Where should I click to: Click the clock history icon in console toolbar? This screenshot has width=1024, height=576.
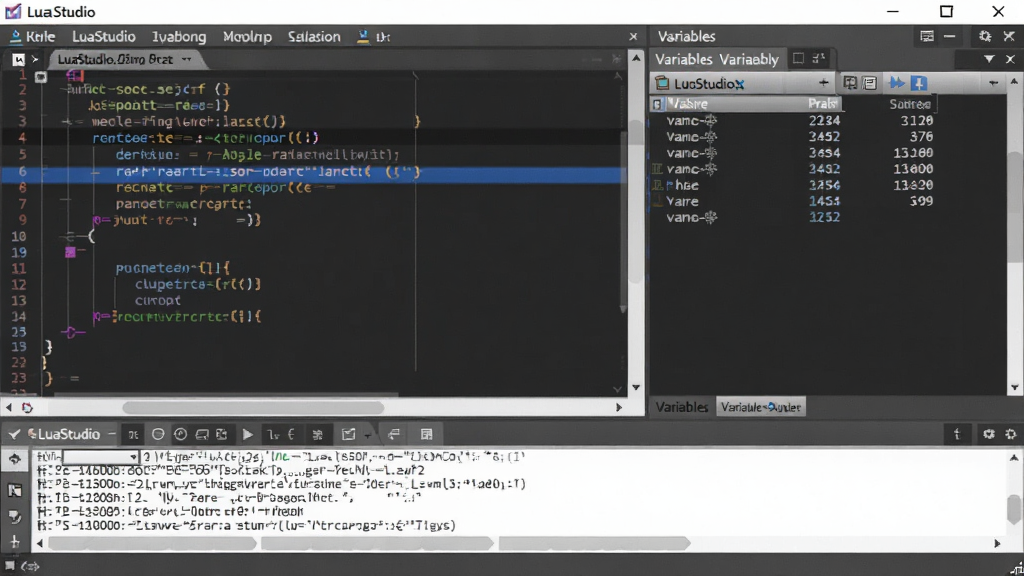[180, 434]
